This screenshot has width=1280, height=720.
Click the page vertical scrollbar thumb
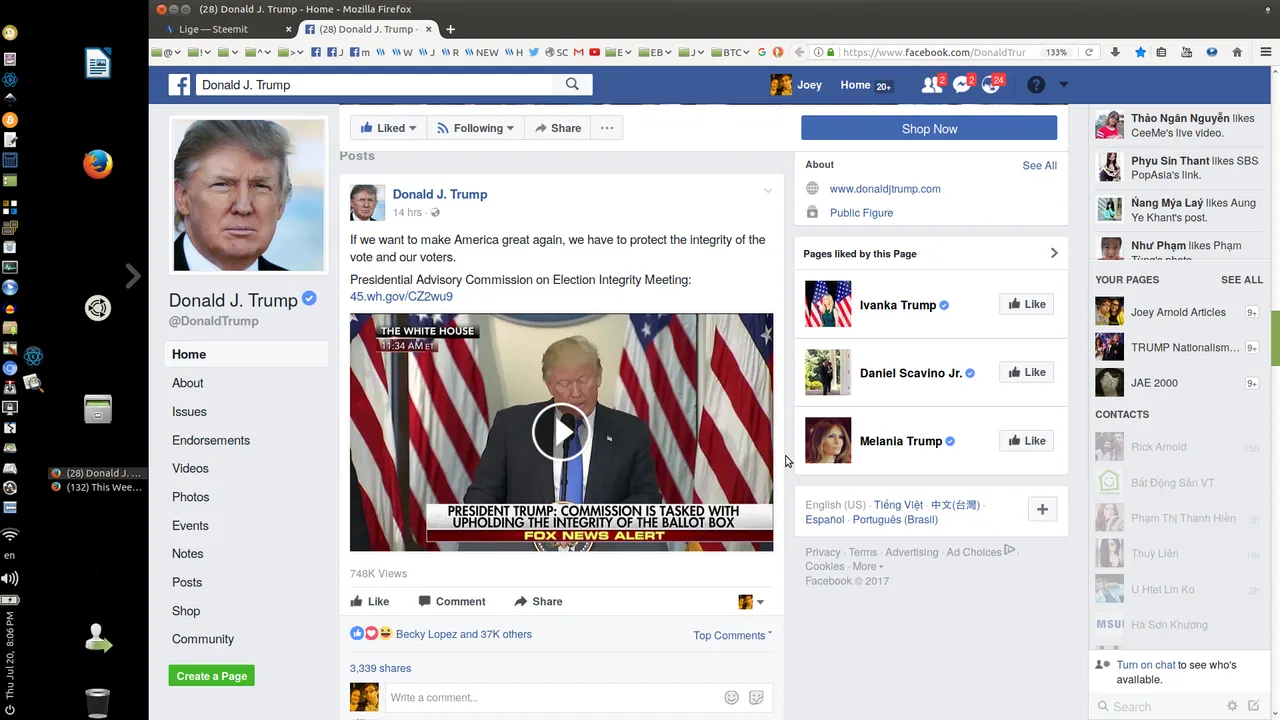point(1275,338)
